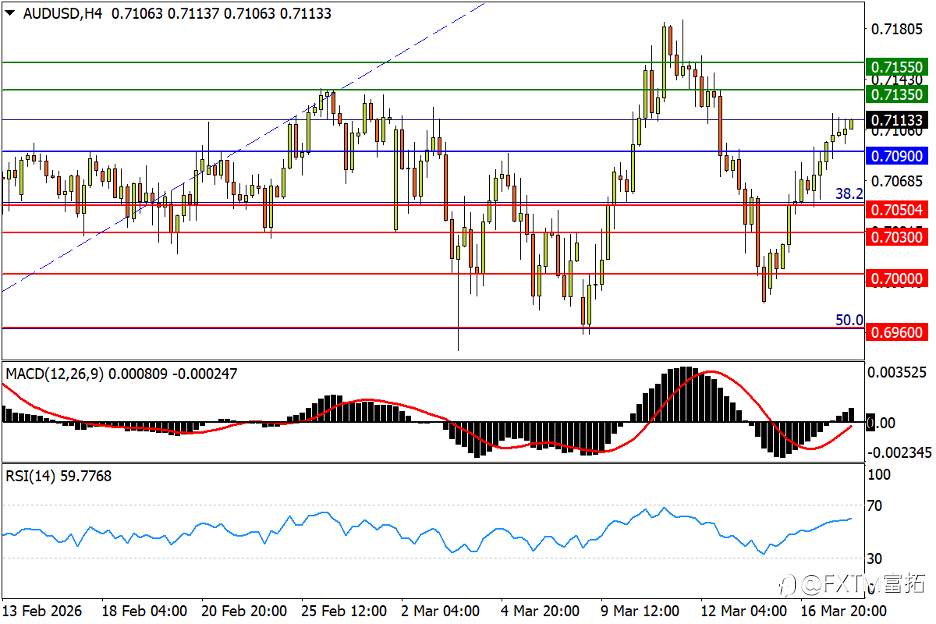Select the MACD scale value 0.003525
Viewport: 936px width, 624px height.
tap(897, 373)
